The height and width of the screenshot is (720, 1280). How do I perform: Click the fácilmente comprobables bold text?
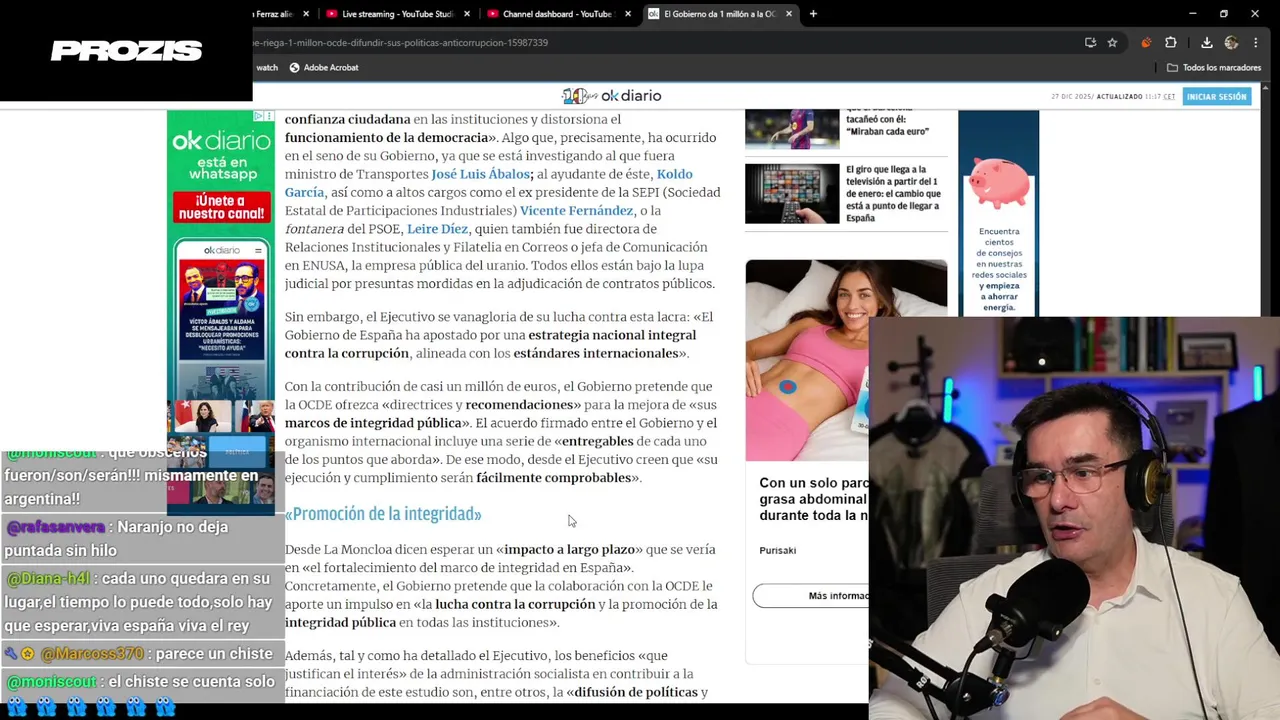pyautogui.click(x=554, y=478)
